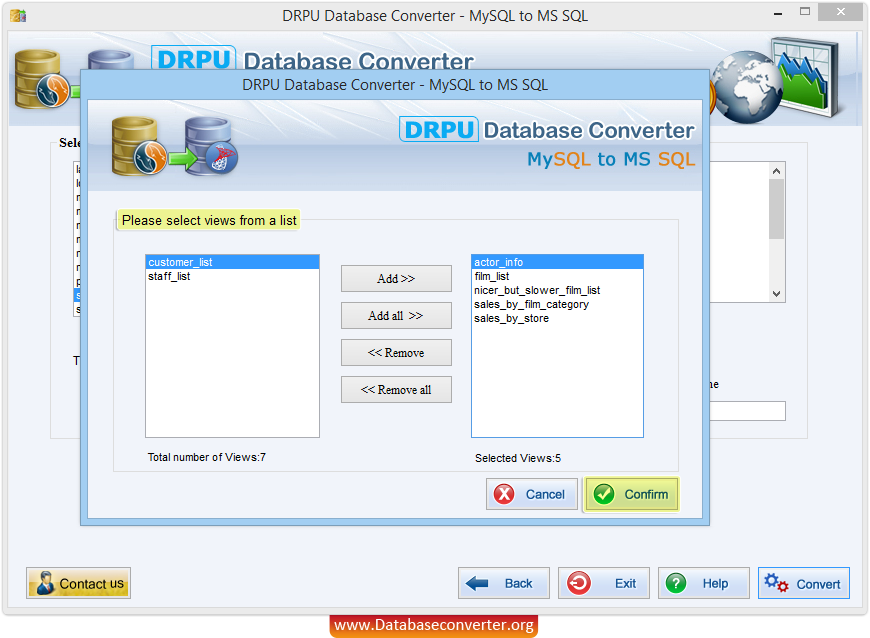This screenshot has height=638, width=870.
Task: Click the contact person icon
Action: point(44,583)
